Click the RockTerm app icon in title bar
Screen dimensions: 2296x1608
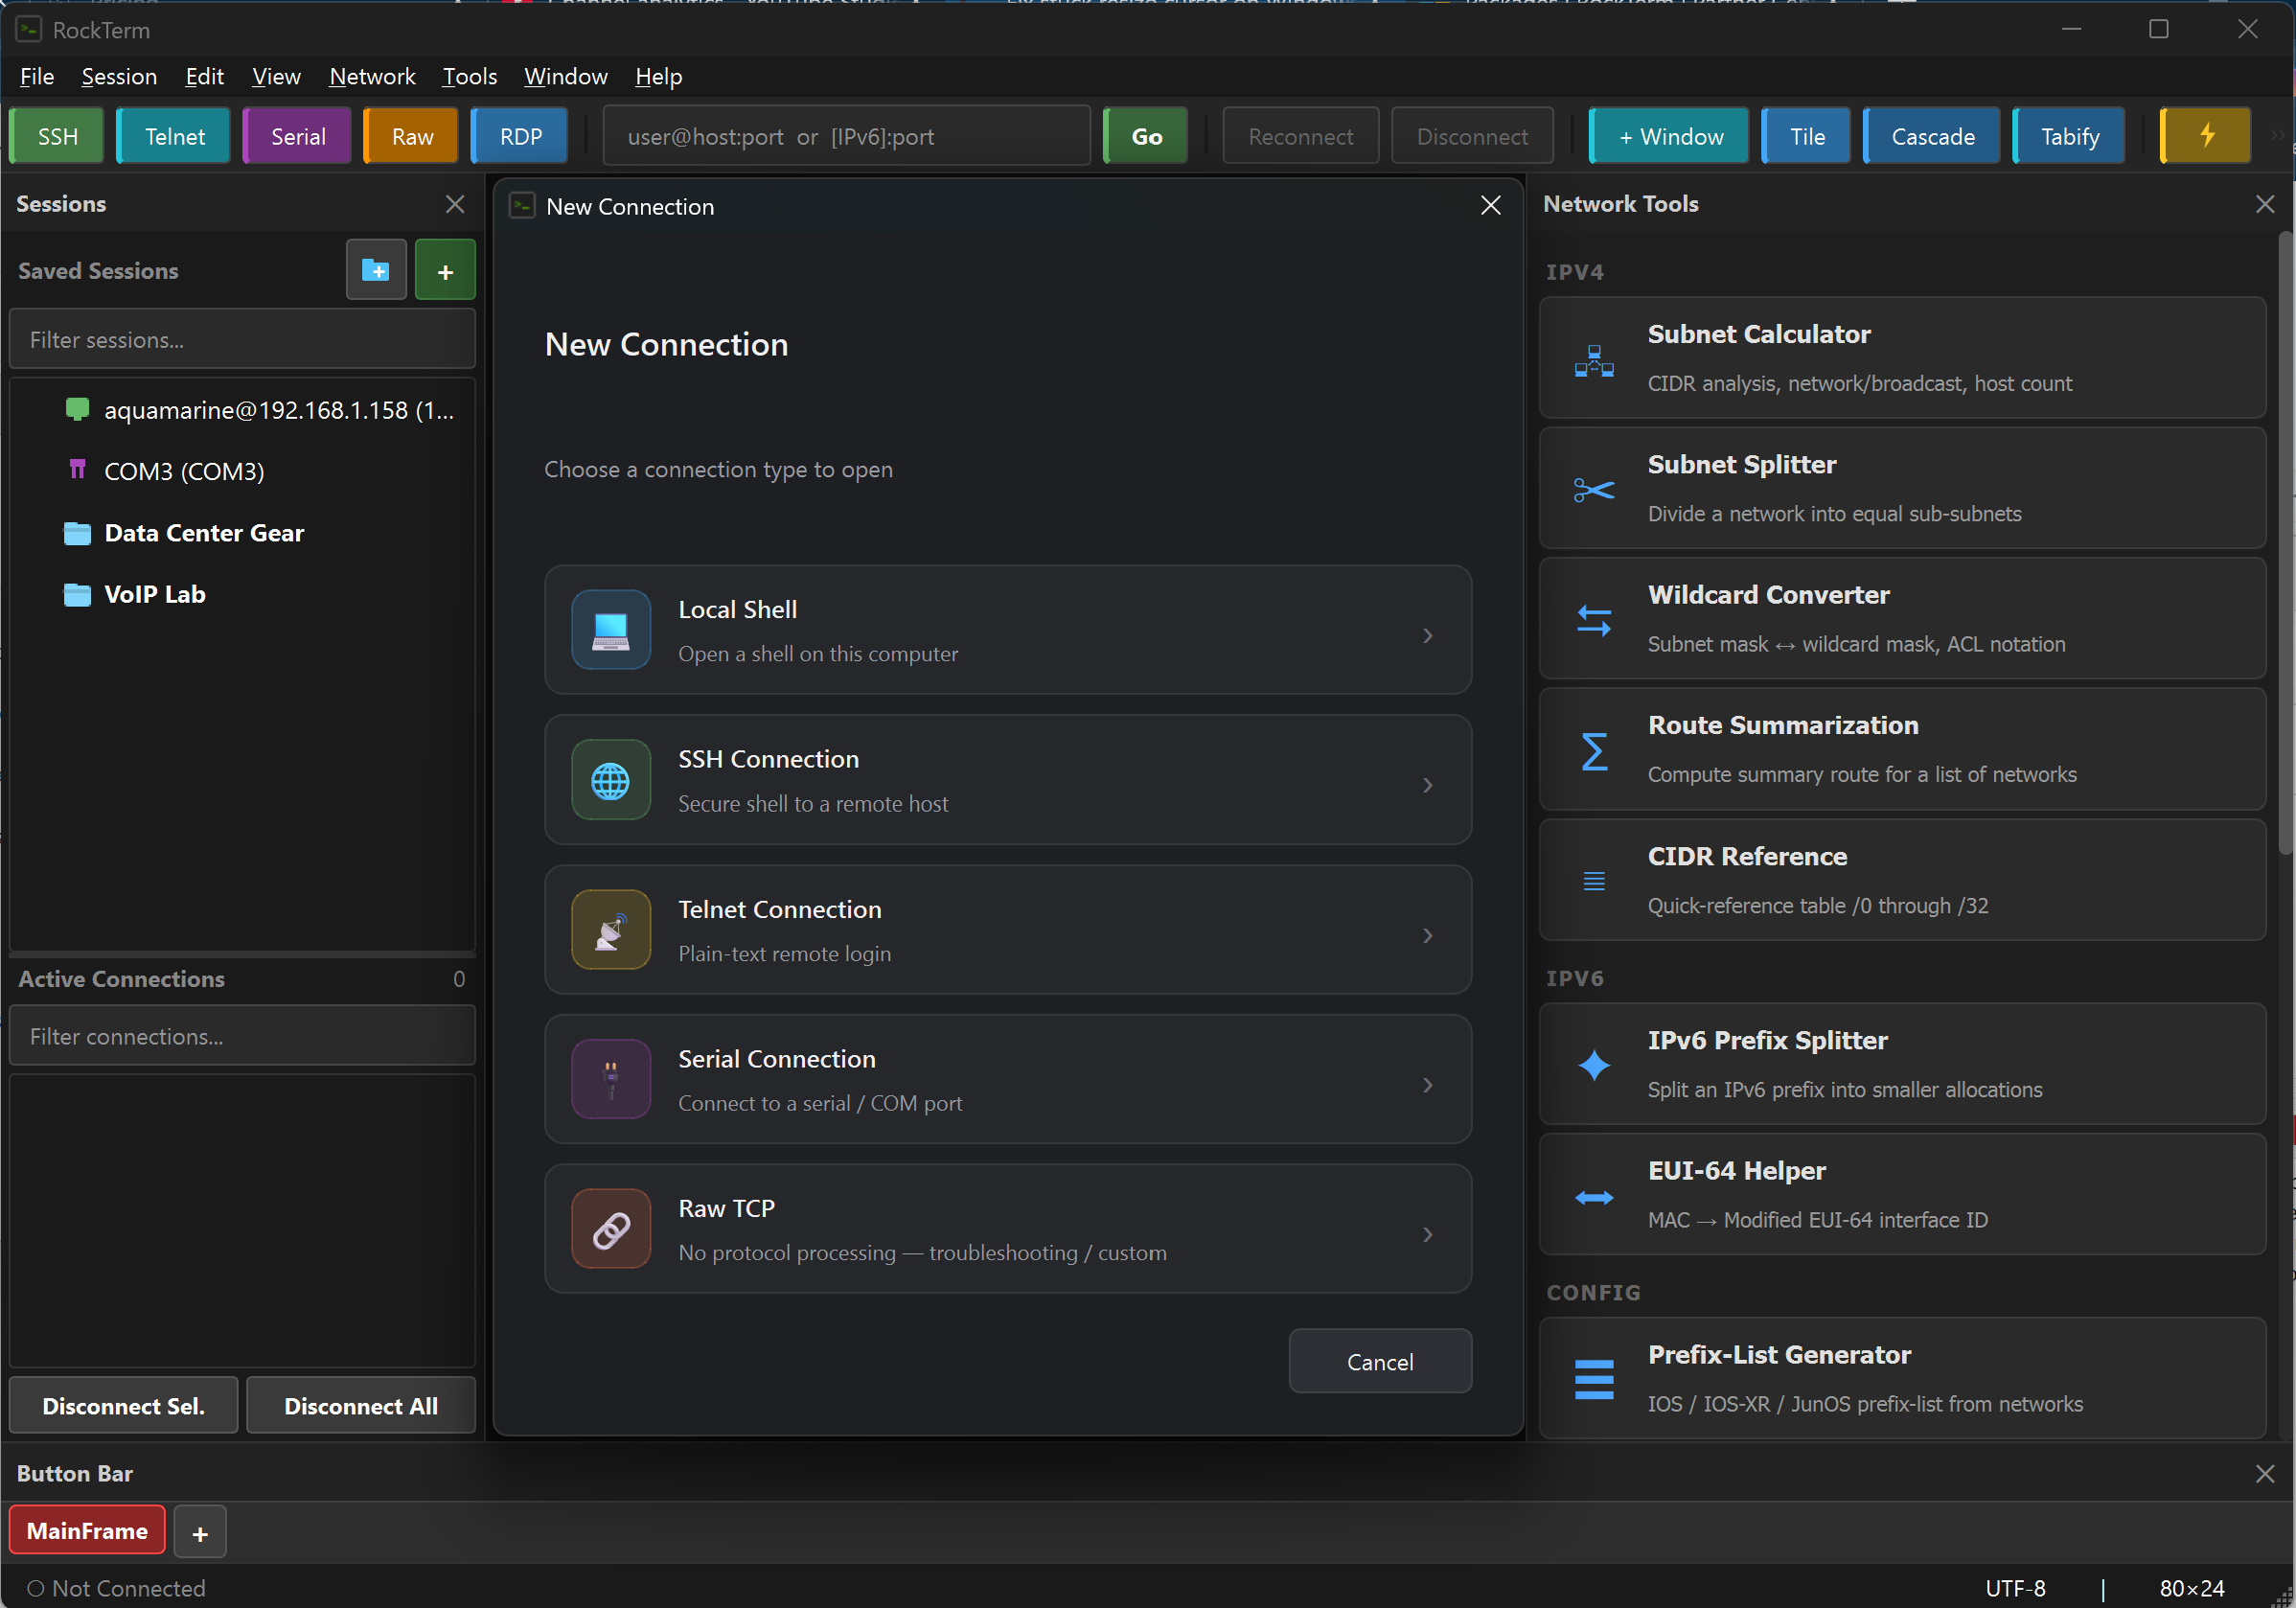[28, 29]
